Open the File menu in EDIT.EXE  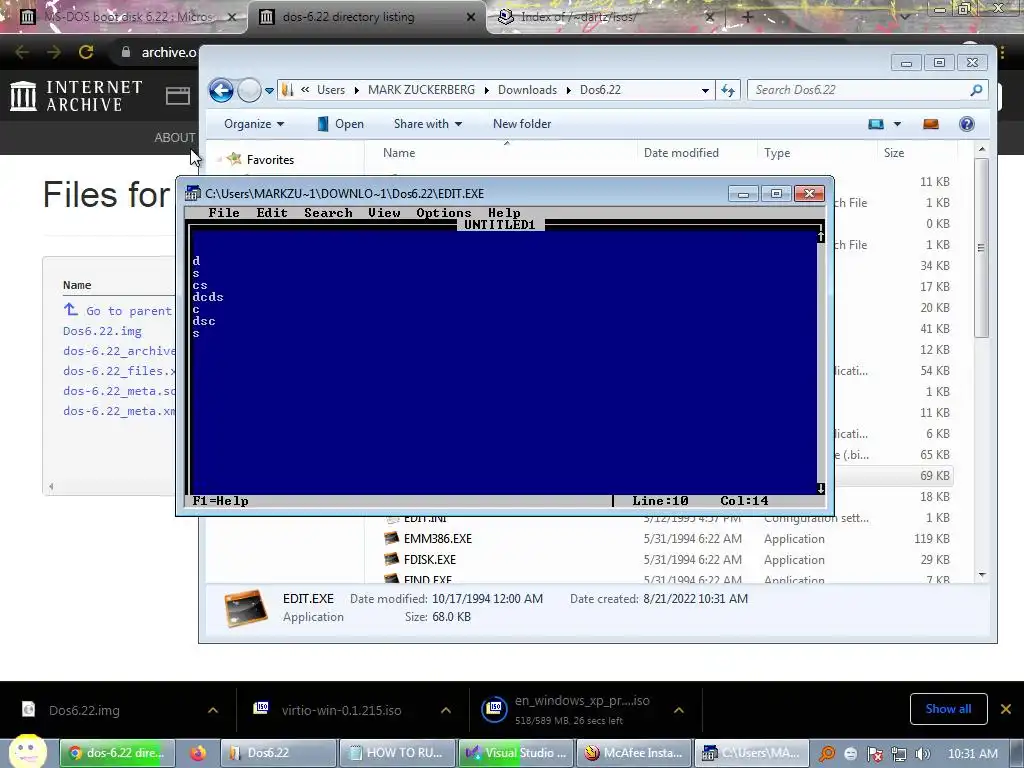223,213
